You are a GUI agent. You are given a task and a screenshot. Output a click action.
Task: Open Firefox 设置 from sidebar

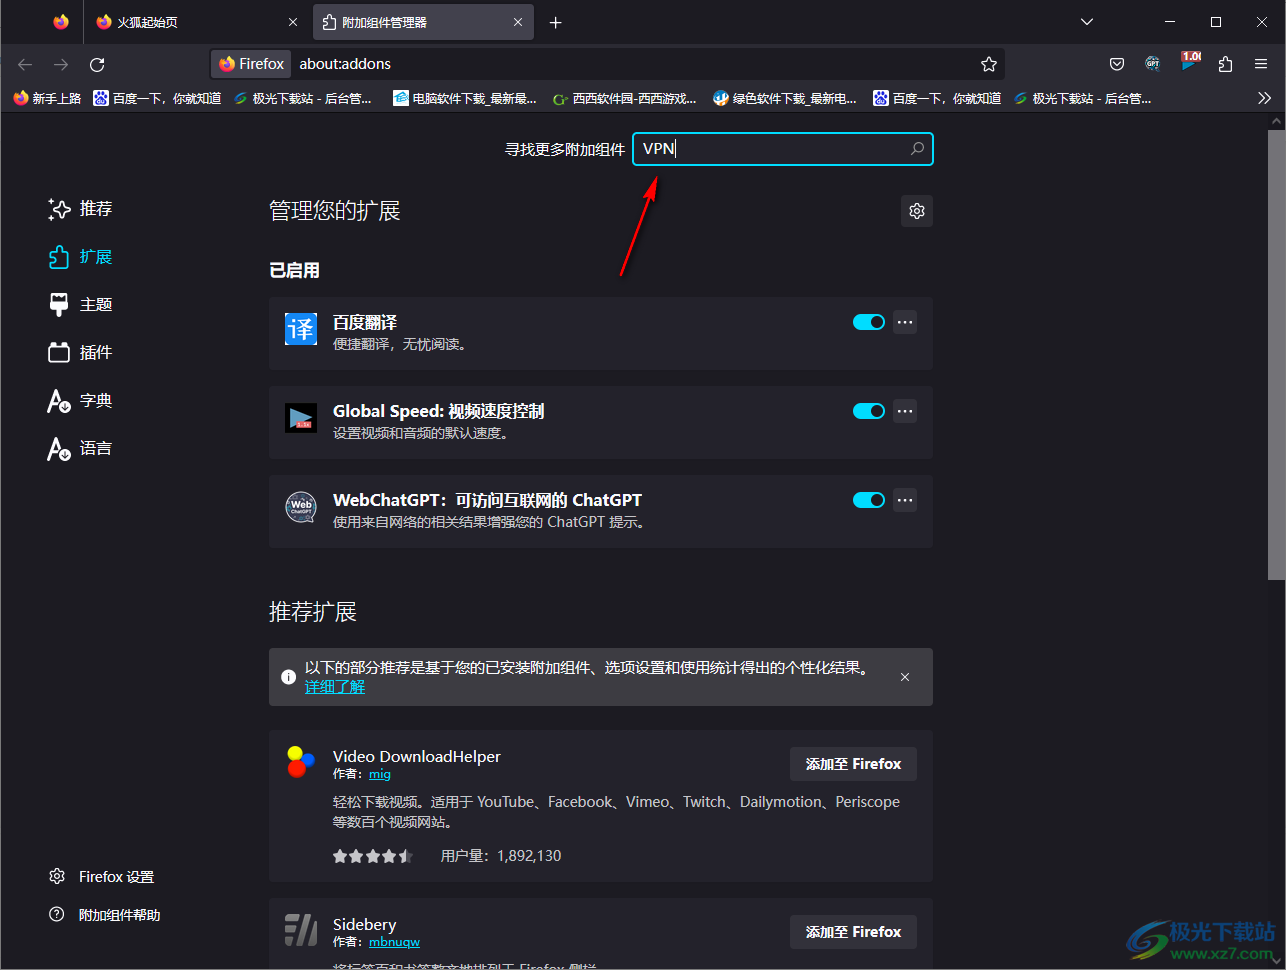102,877
